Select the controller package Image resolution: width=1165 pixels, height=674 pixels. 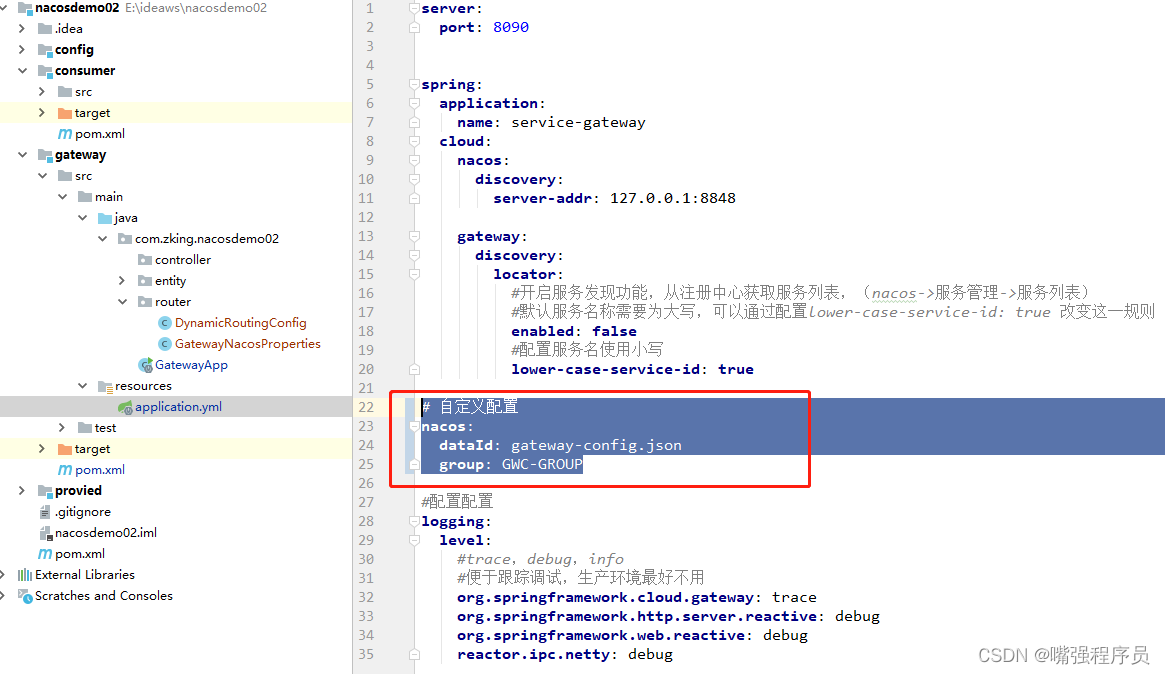pos(183,260)
